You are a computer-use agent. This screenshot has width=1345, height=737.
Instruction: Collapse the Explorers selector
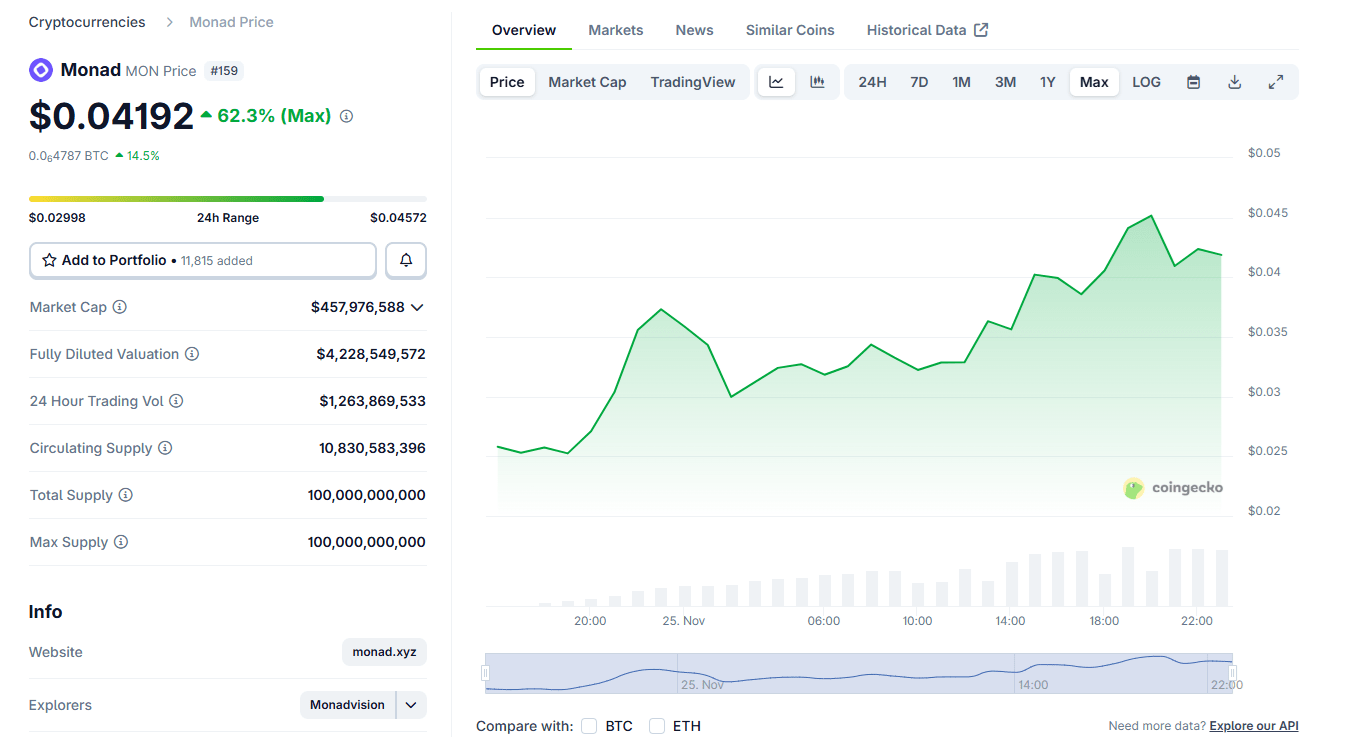point(411,704)
